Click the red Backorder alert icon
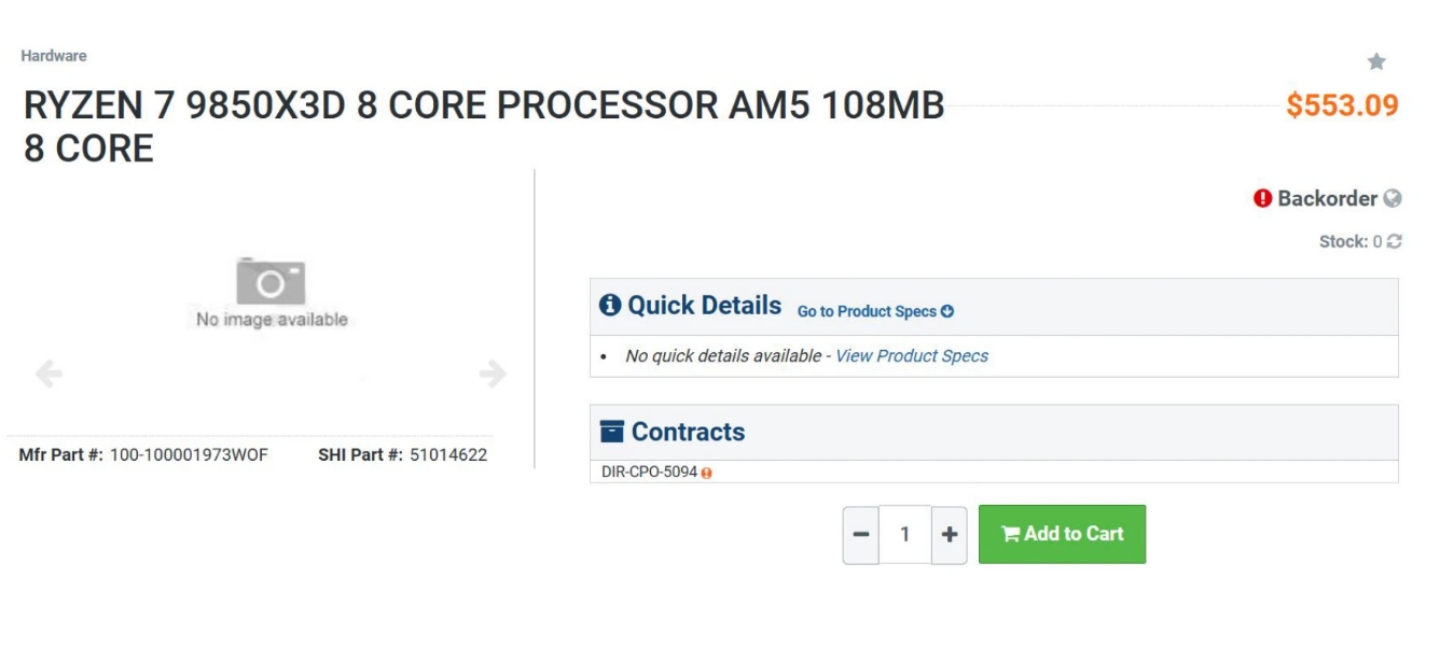The height and width of the screenshot is (648, 1440). pos(1262,199)
